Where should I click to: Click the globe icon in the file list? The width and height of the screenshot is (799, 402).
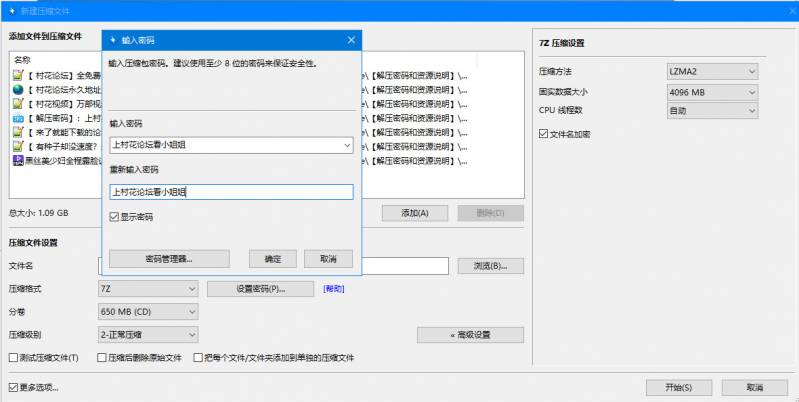18,89
